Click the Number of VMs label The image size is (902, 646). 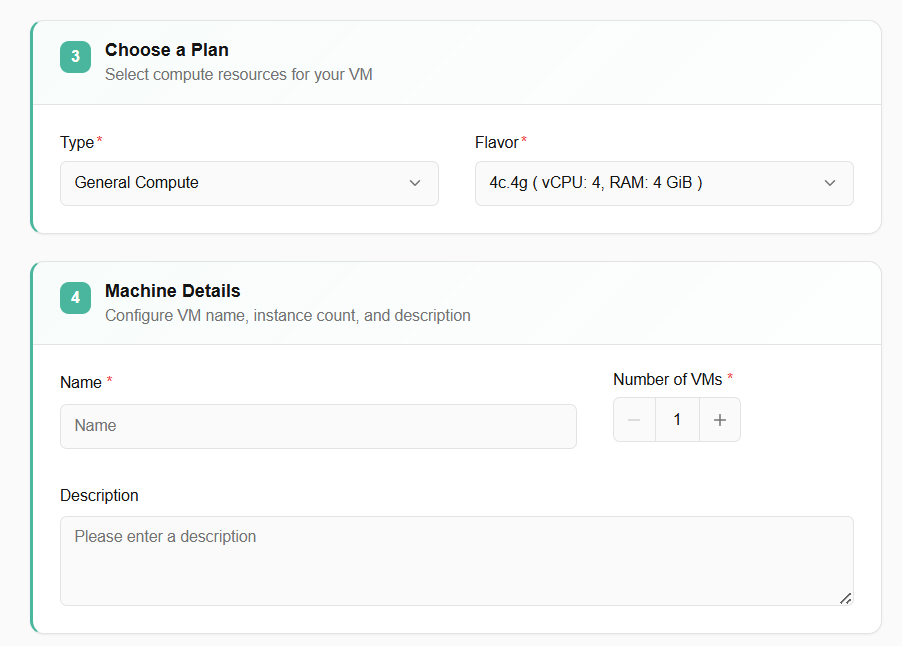coord(667,379)
